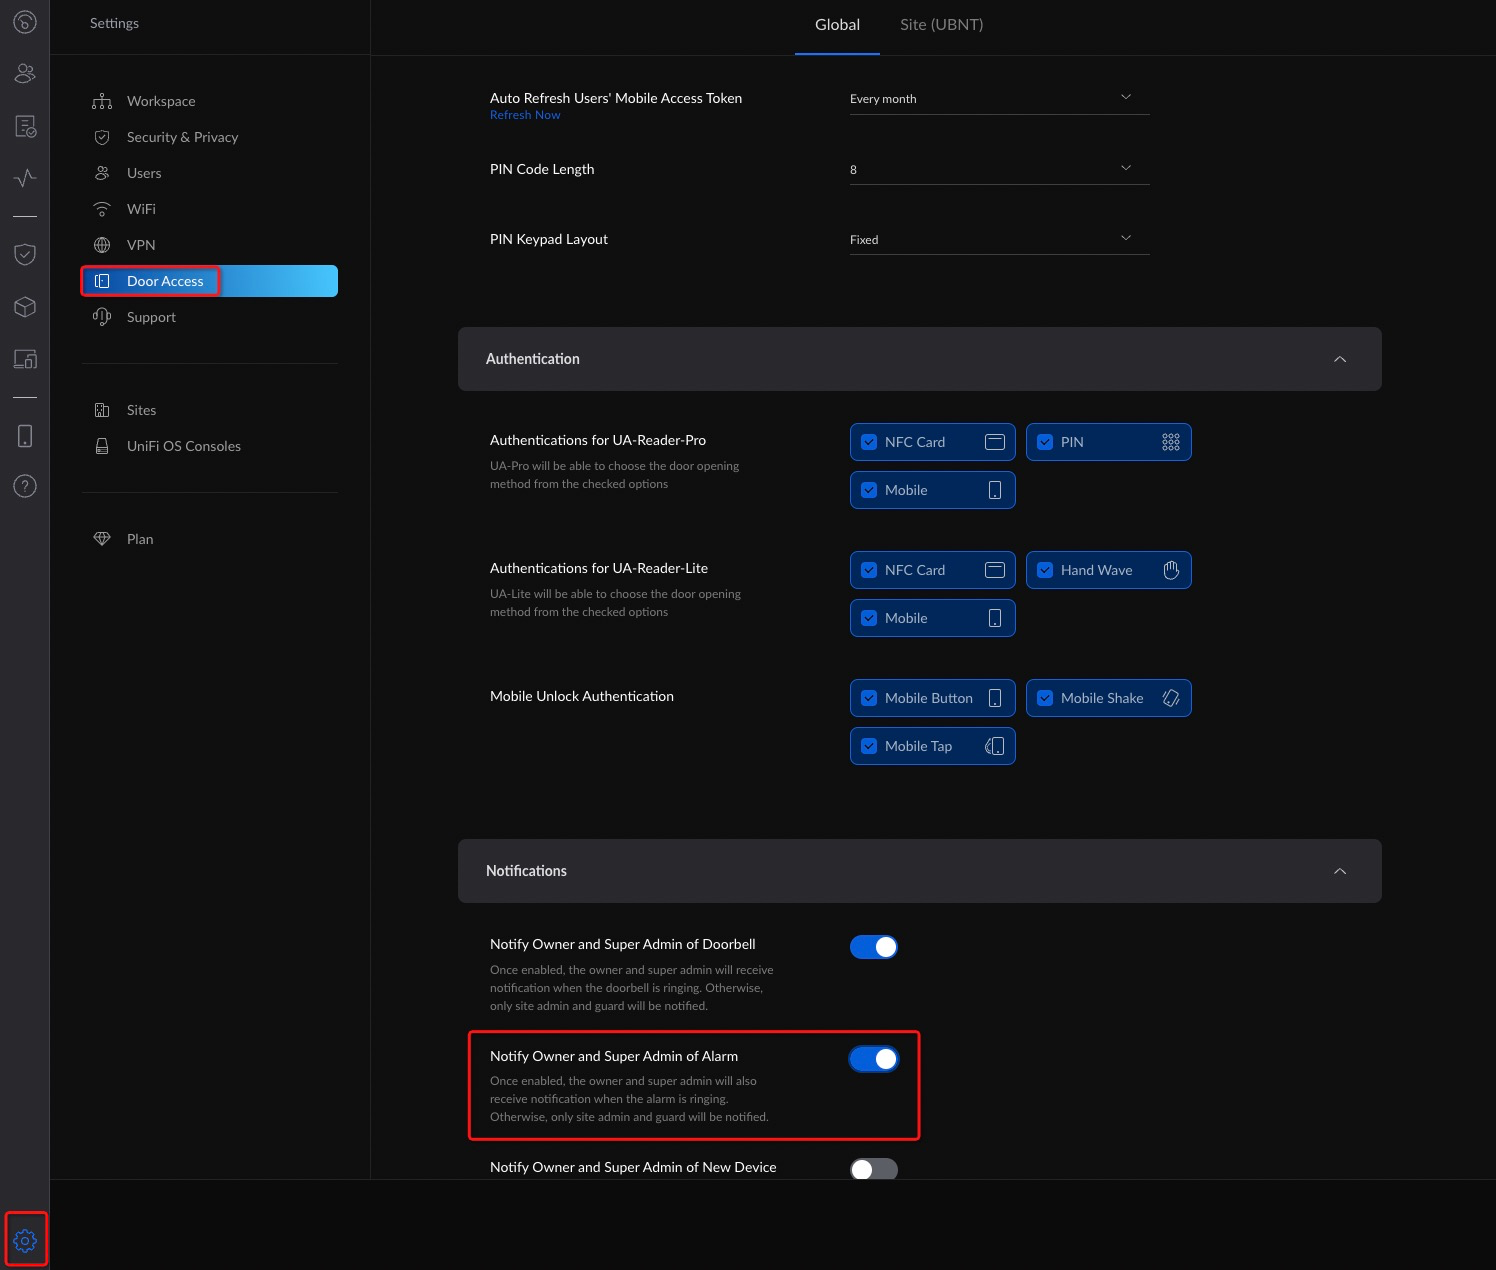This screenshot has width=1496, height=1270.
Task: Open the mobile device icon in left rail
Action: pyautogui.click(x=25, y=436)
